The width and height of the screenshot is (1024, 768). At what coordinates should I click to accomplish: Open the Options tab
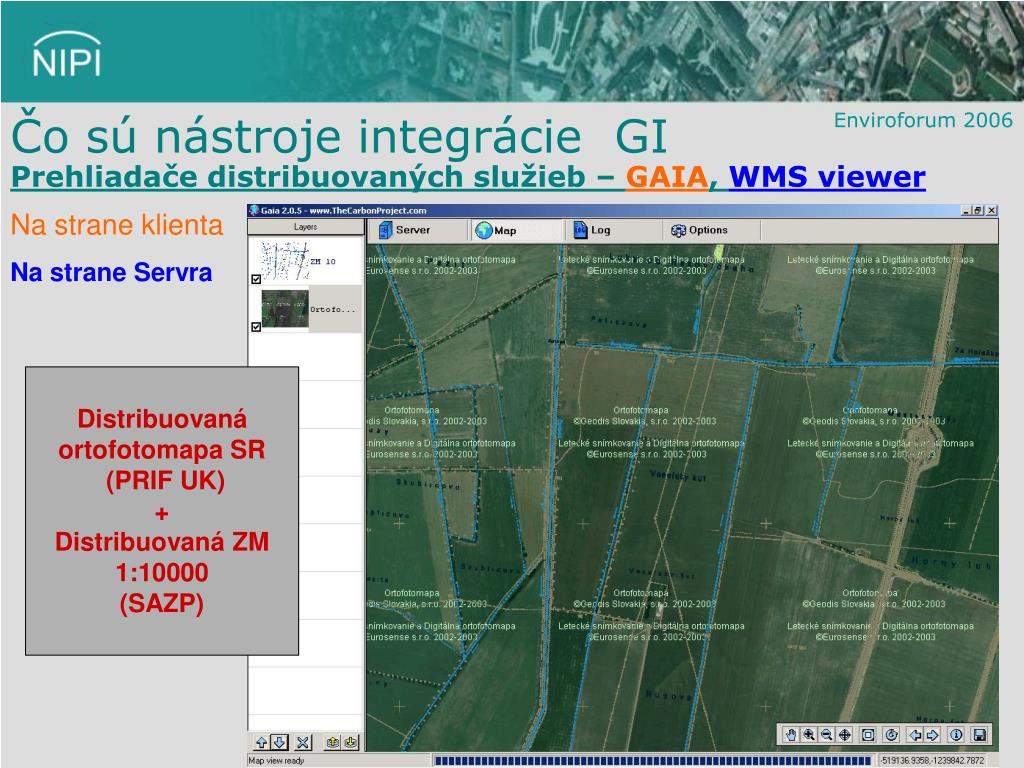point(712,230)
